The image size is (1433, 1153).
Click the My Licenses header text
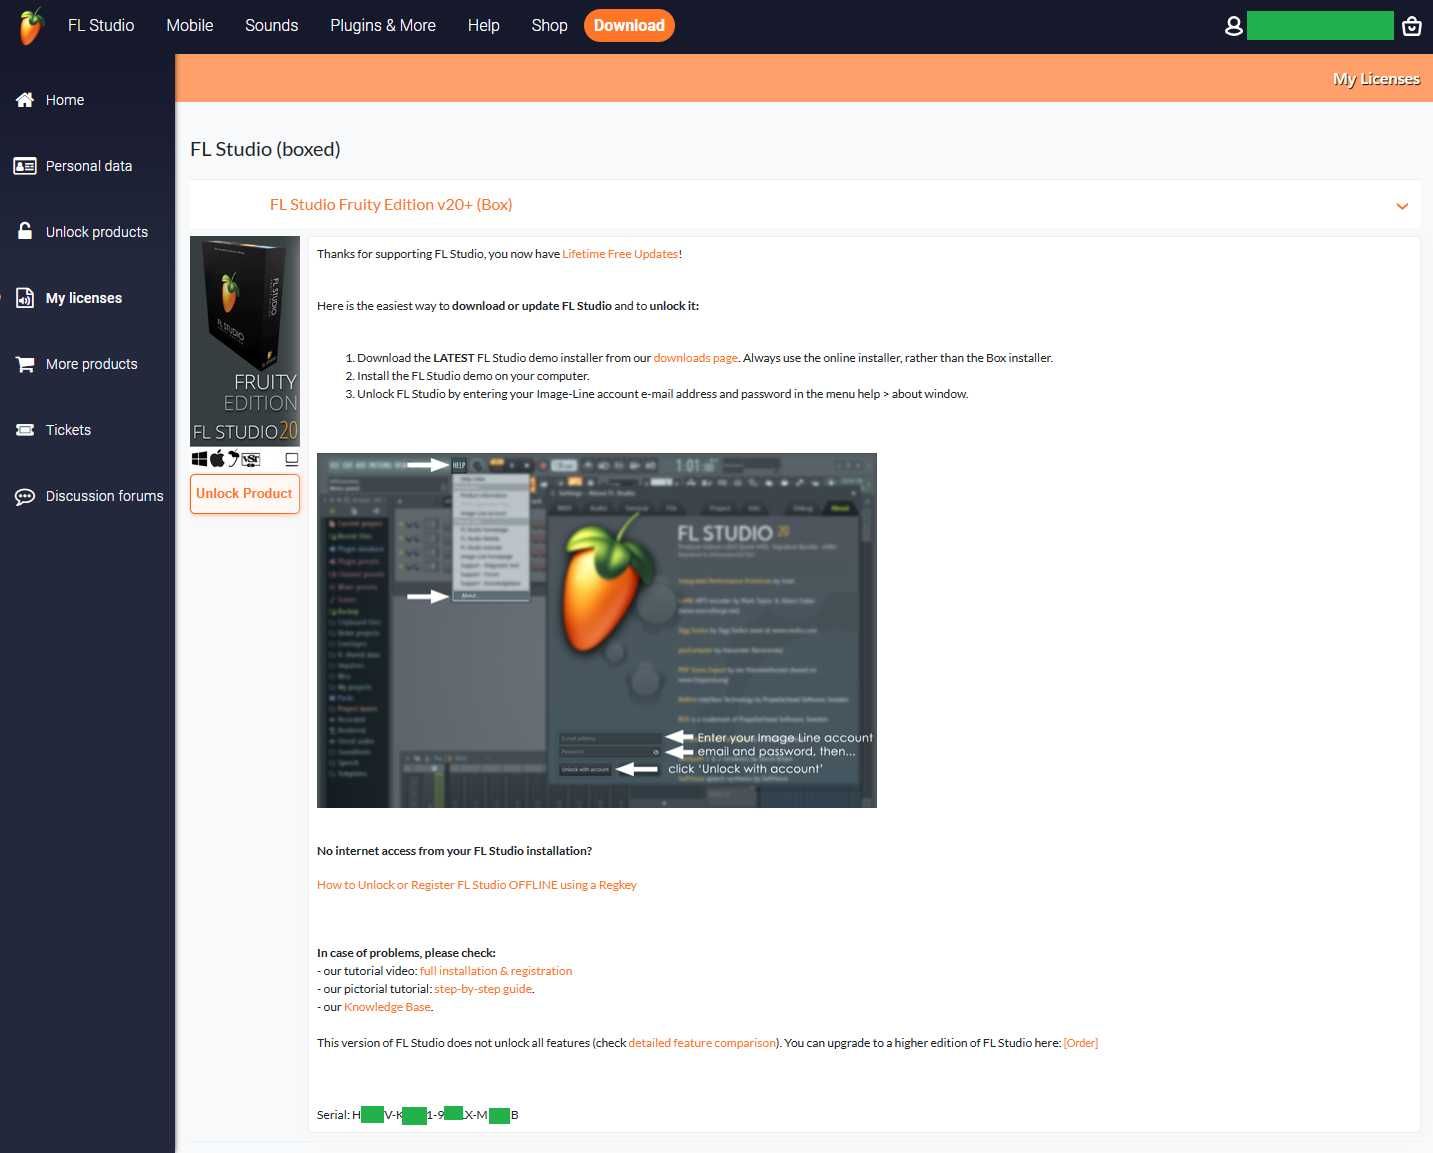(1376, 79)
